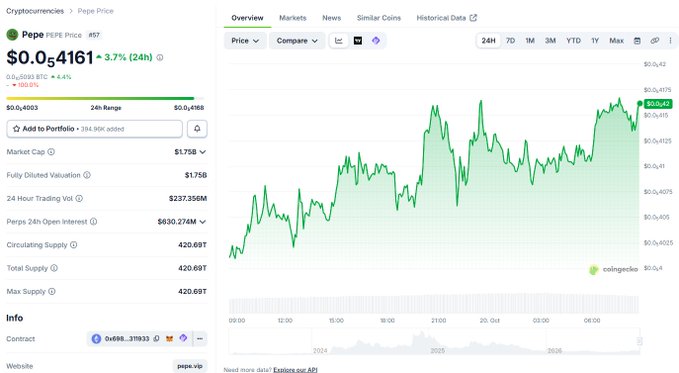Click Explore our API link
The image size is (679, 373).
point(295,370)
